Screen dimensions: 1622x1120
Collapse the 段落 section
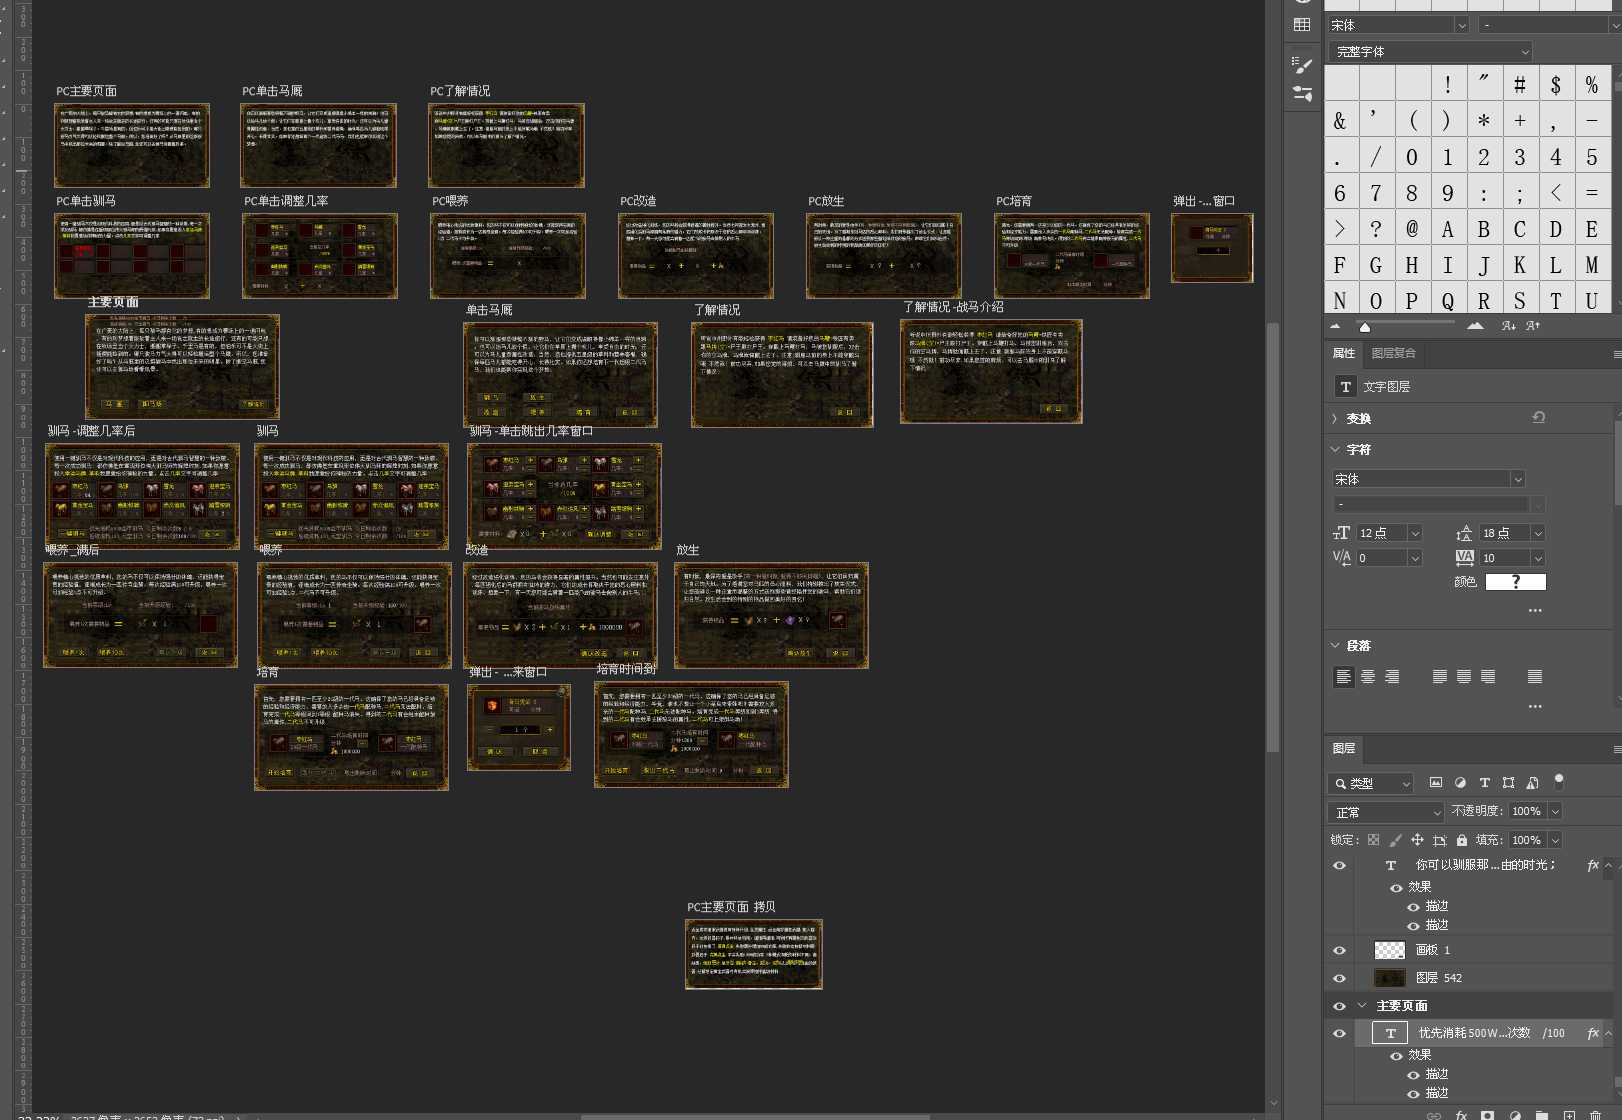pyautogui.click(x=1335, y=645)
